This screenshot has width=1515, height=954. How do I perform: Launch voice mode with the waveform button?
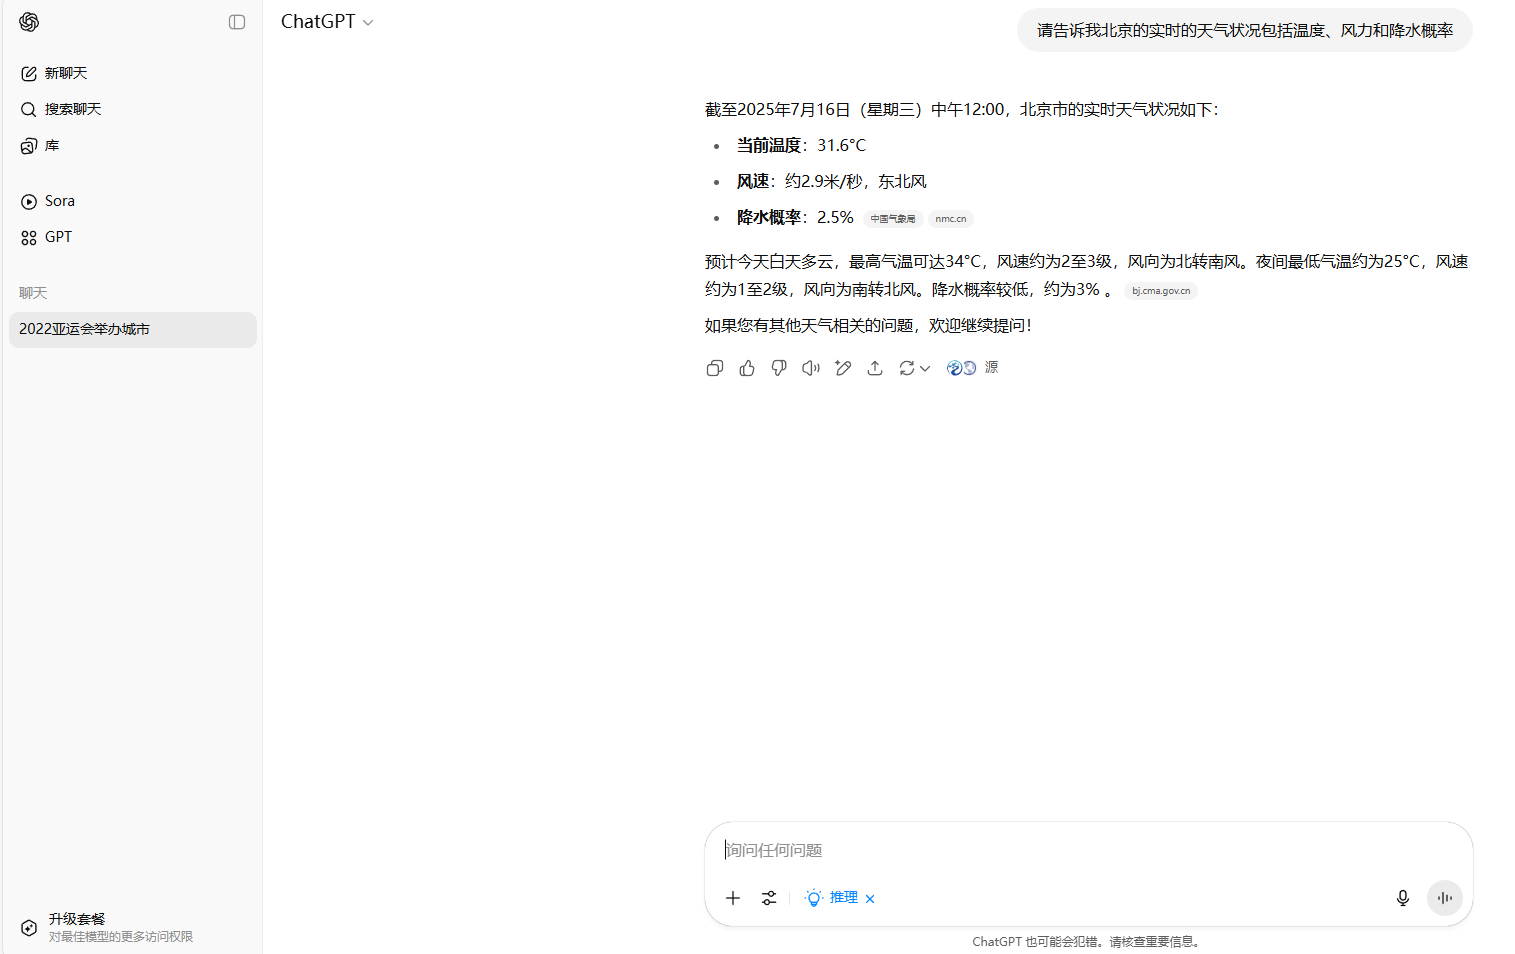(1445, 898)
